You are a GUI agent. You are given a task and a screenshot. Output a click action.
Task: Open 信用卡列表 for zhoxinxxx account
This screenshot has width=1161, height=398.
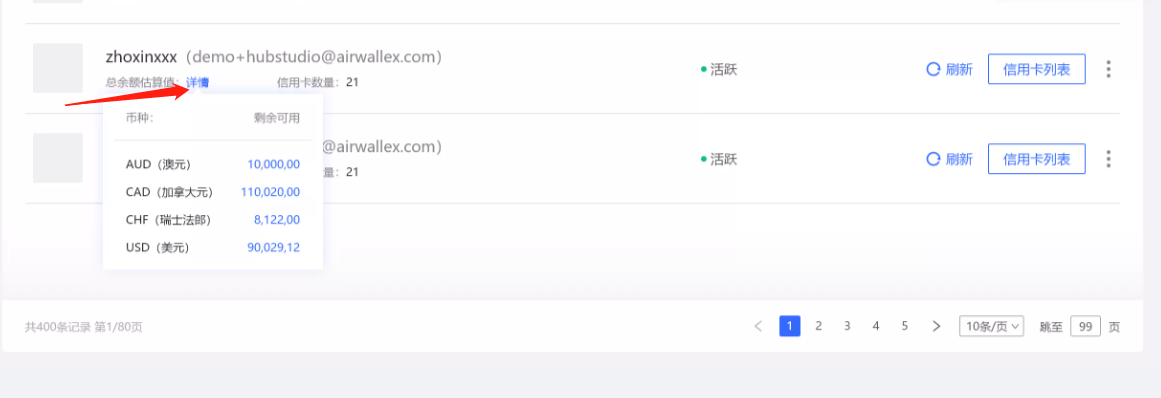1037,70
